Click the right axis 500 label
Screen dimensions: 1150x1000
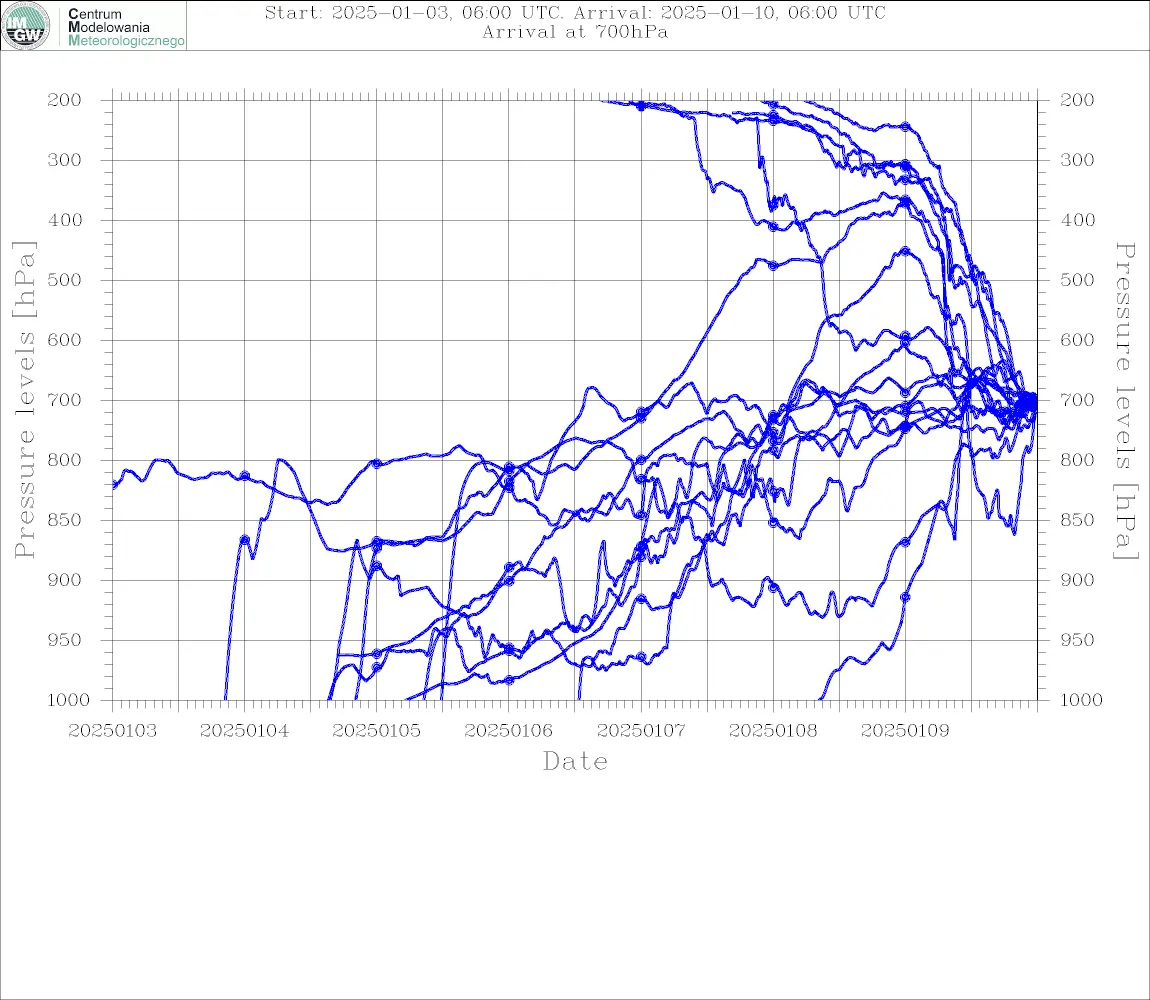[1077, 280]
